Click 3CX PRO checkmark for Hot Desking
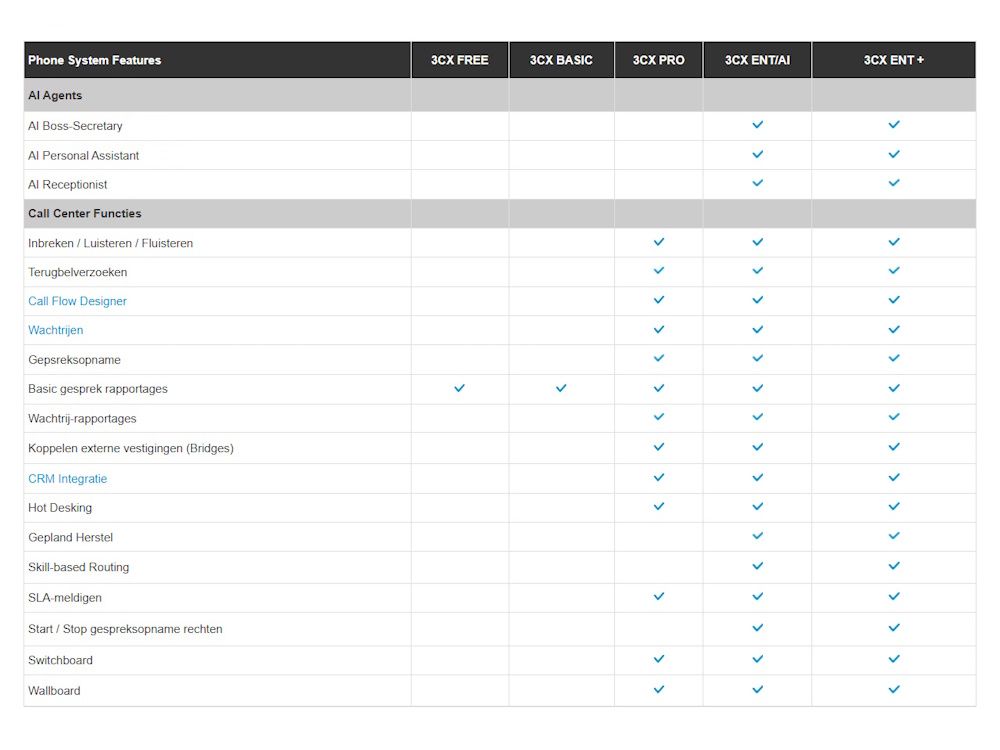Screen dimensions: 1000x750 (659, 507)
